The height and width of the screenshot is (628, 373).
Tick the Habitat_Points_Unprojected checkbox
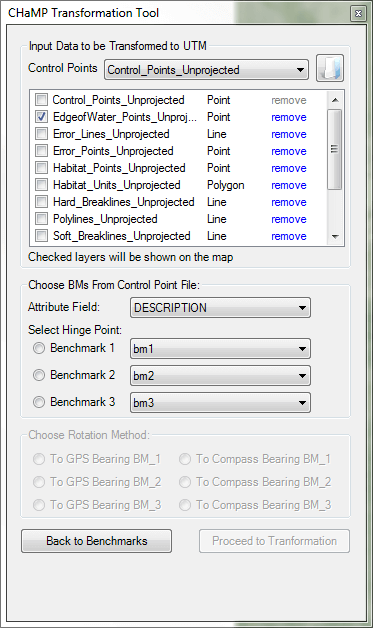point(41,168)
